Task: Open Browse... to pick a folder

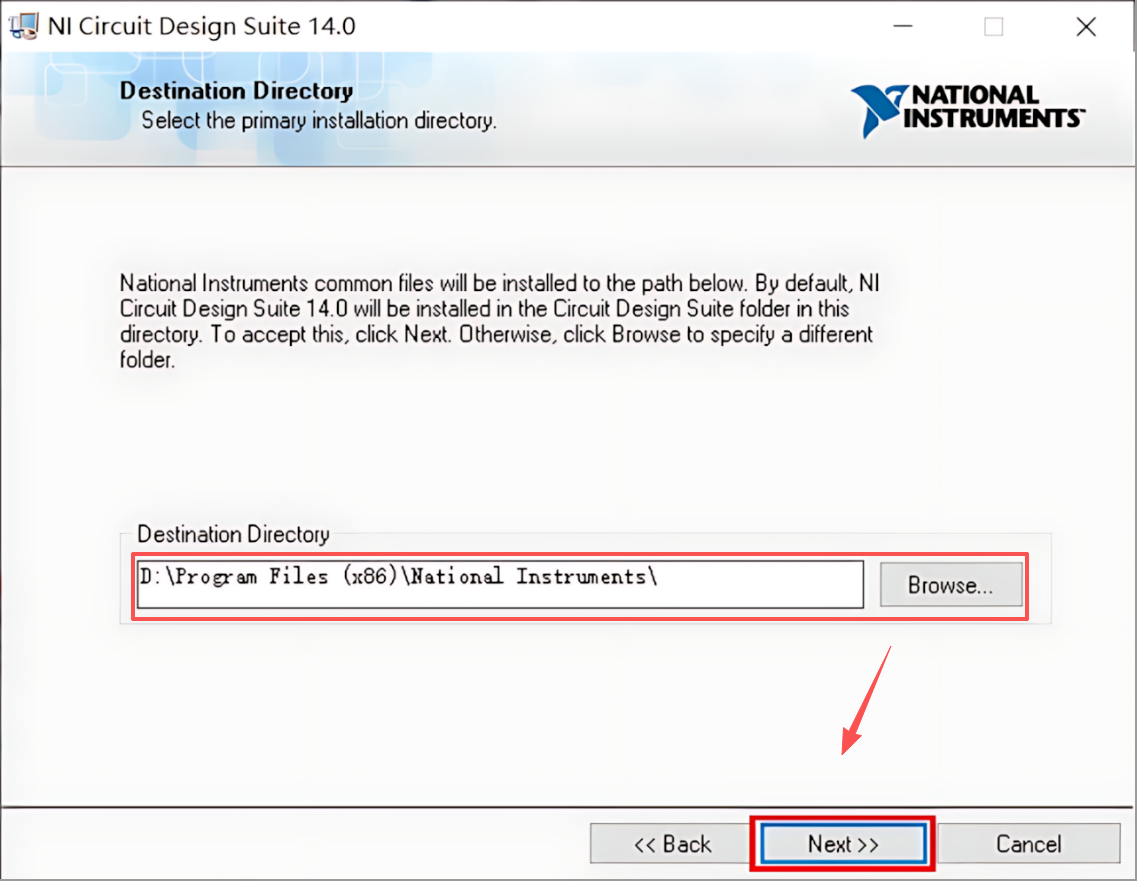Action: click(x=951, y=584)
